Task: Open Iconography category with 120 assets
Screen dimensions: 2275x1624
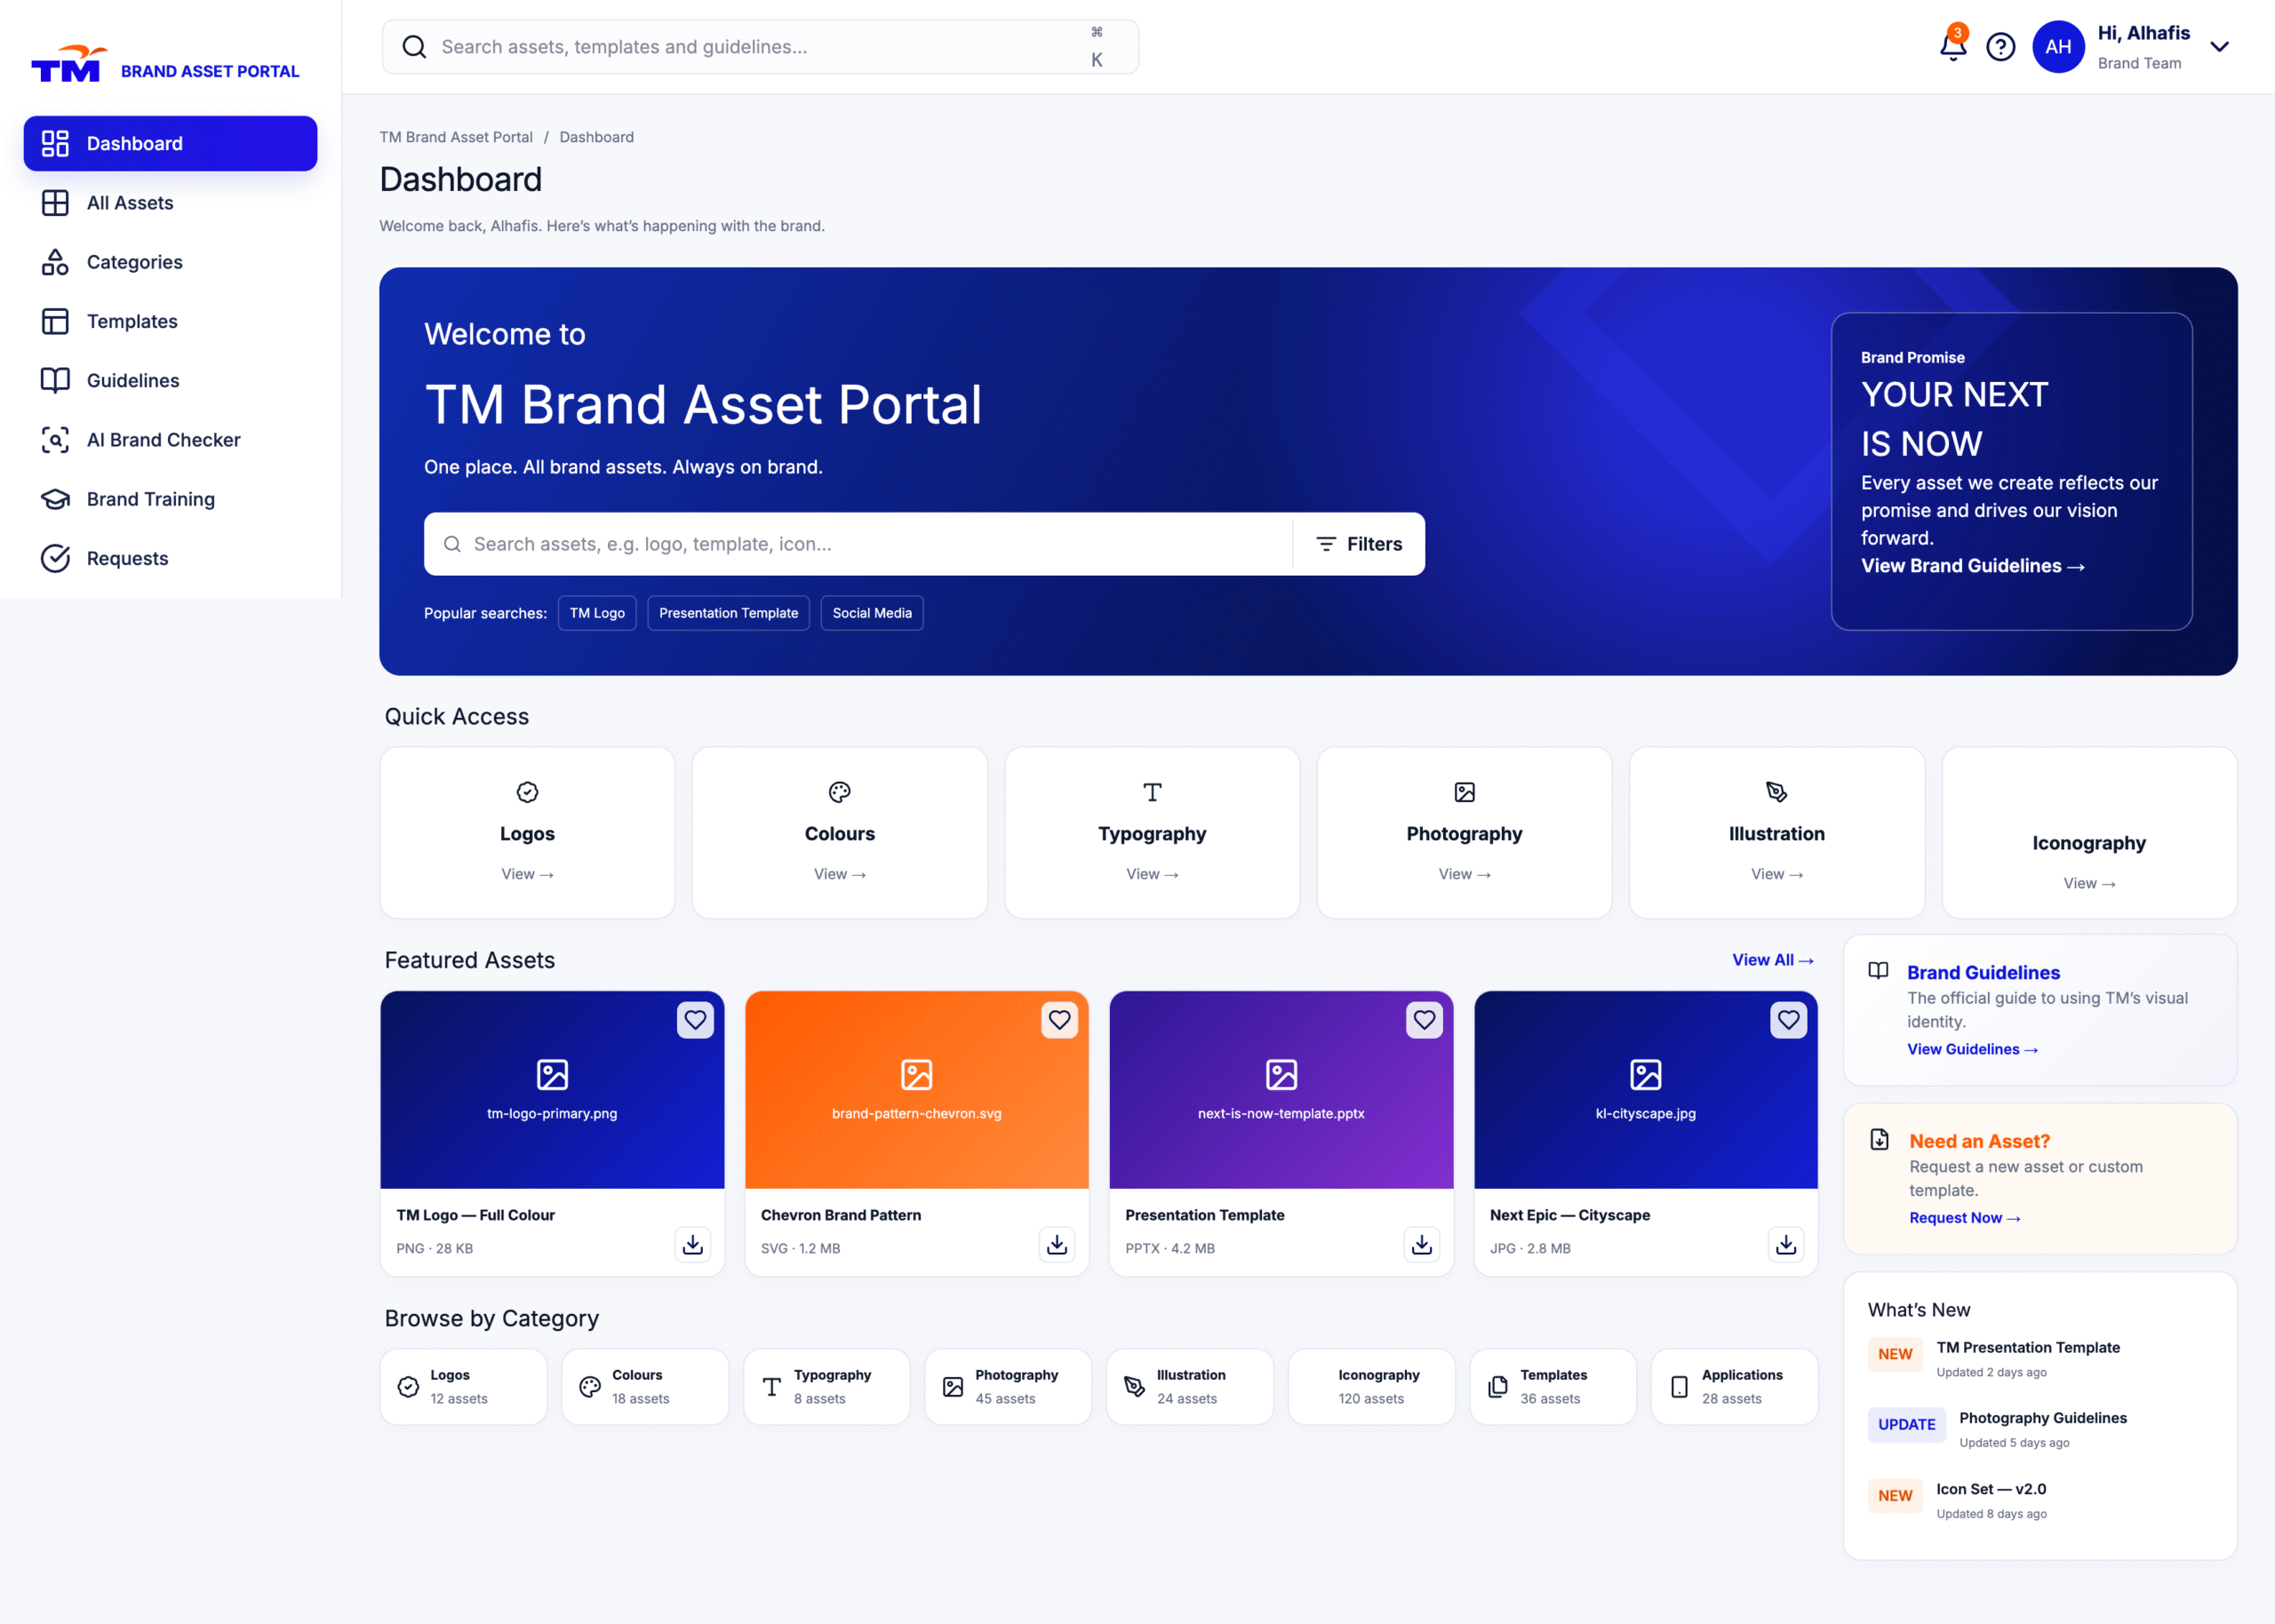Action: click(x=1371, y=1387)
